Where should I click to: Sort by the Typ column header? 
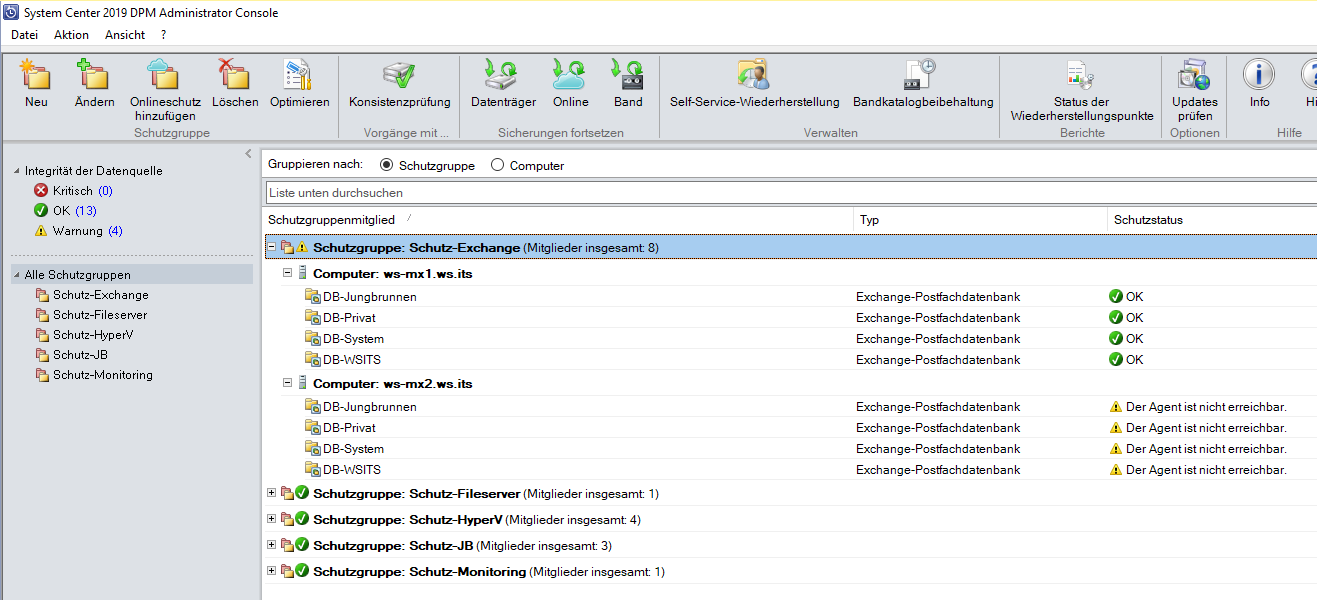tap(980, 220)
